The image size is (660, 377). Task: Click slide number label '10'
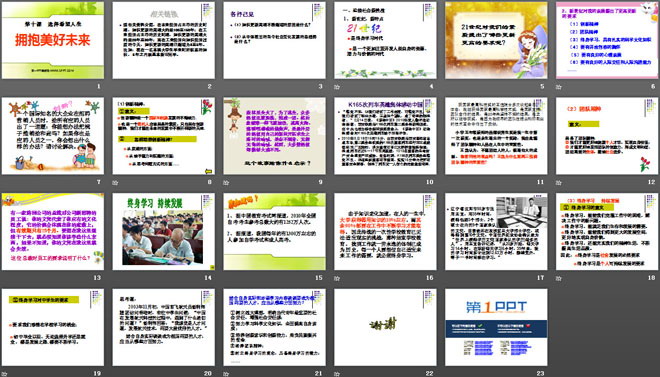coord(429,182)
